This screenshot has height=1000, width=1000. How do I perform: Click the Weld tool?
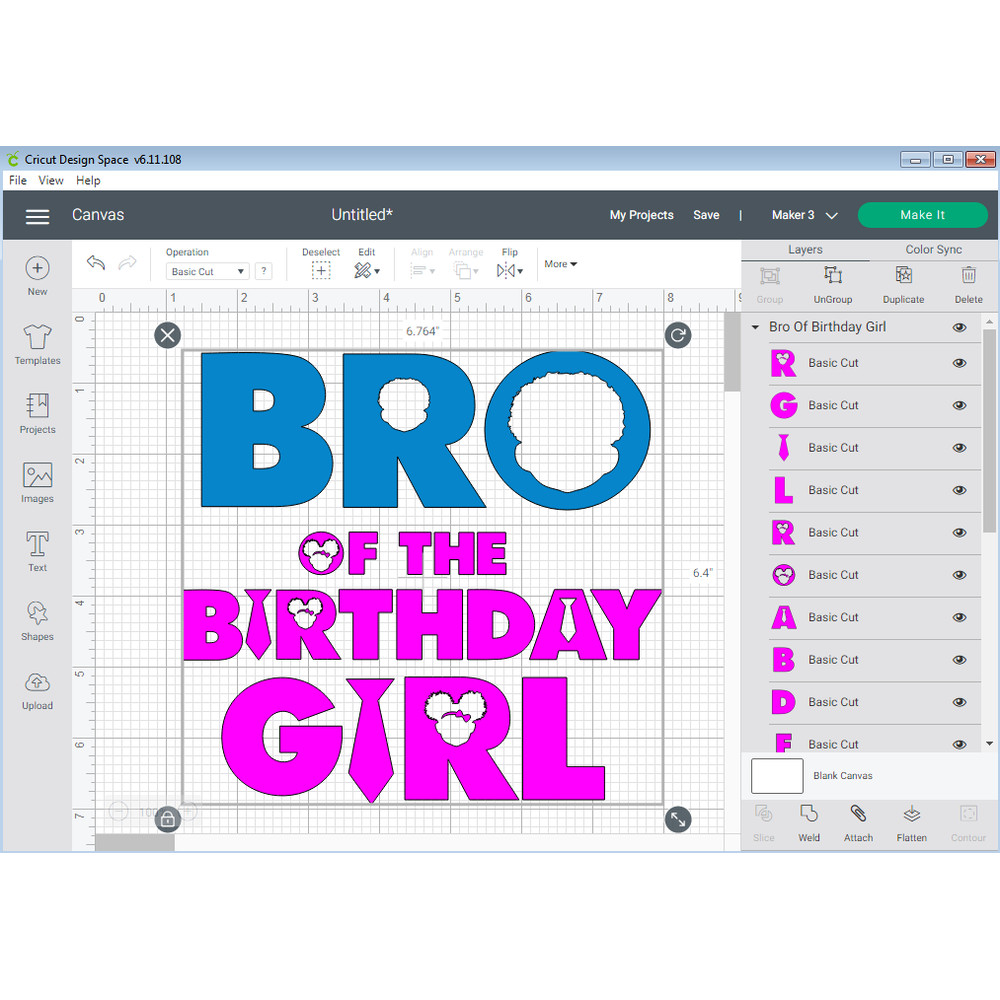pyautogui.click(x=809, y=822)
